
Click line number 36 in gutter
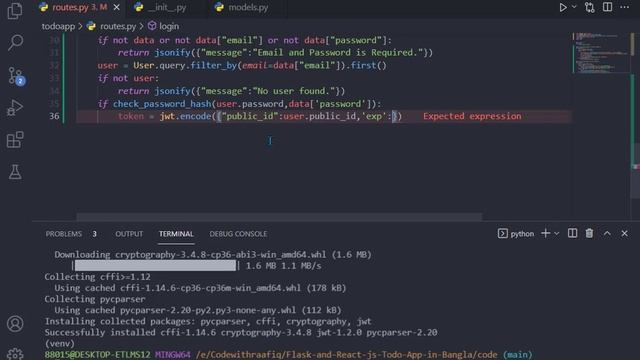point(54,116)
